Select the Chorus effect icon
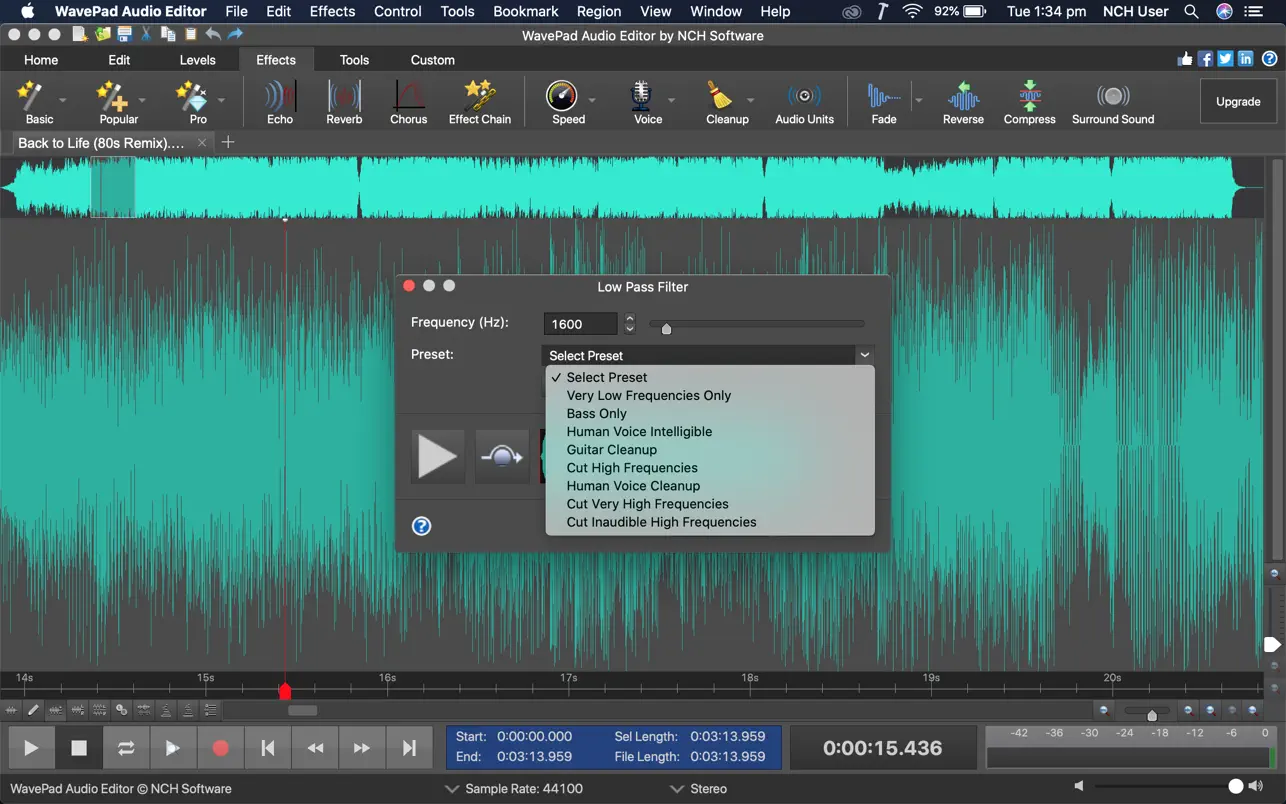 408,103
